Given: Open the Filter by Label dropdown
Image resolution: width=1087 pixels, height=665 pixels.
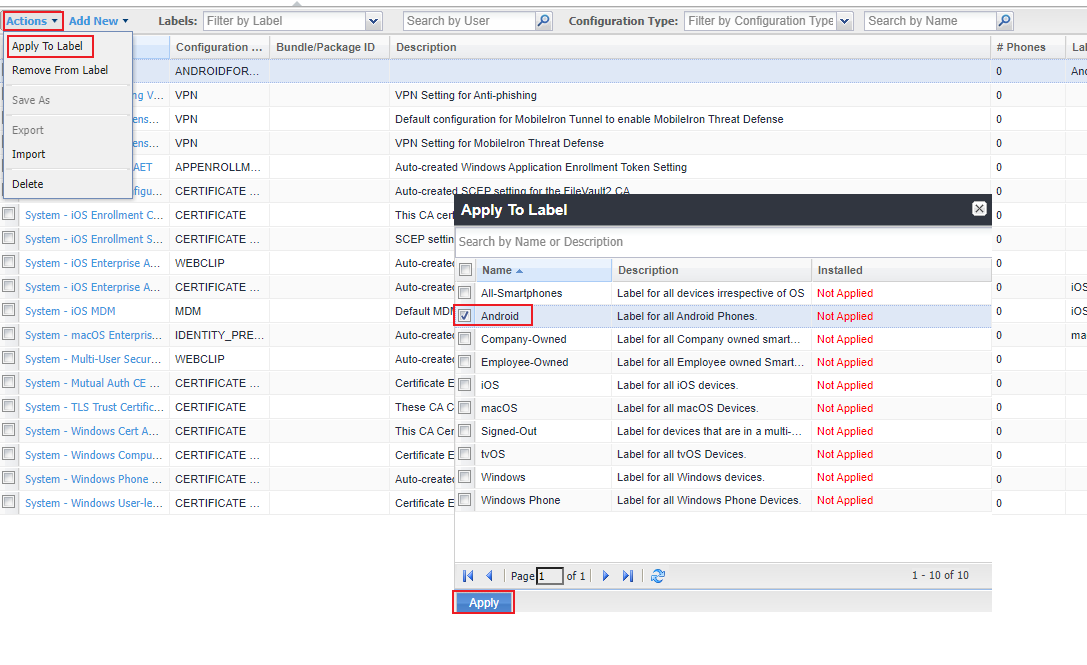Looking at the screenshot, I should (373, 20).
